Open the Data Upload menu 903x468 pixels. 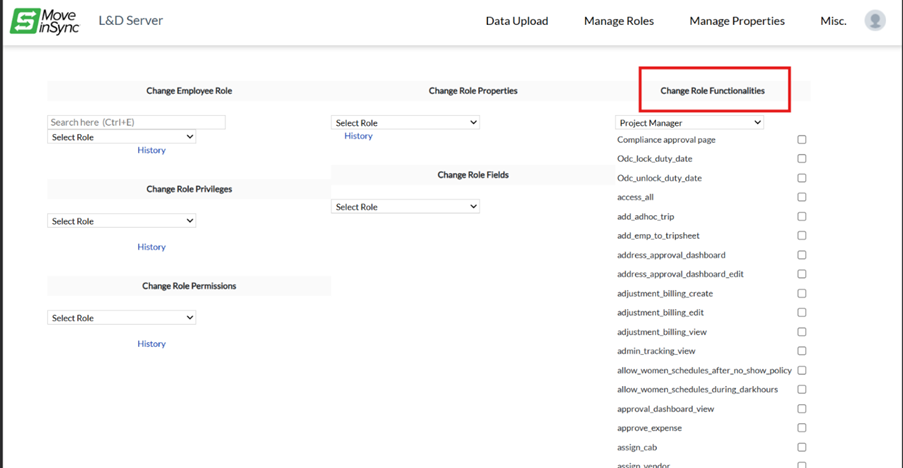(517, 21)
